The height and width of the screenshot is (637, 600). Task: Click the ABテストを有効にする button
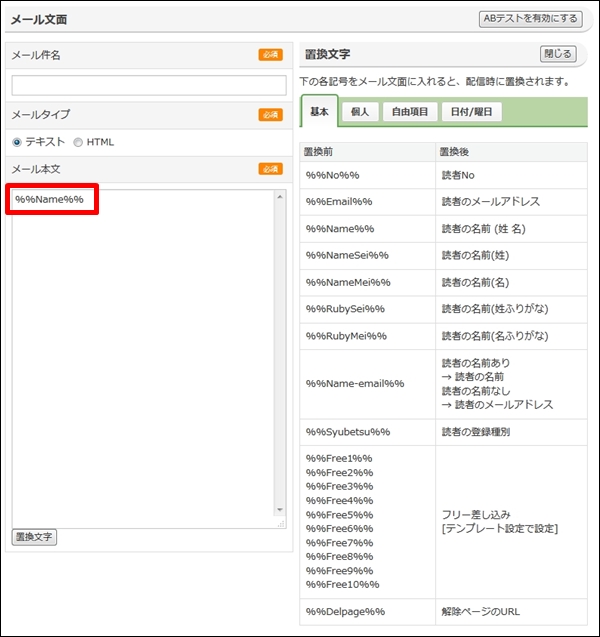coord(531,19)
